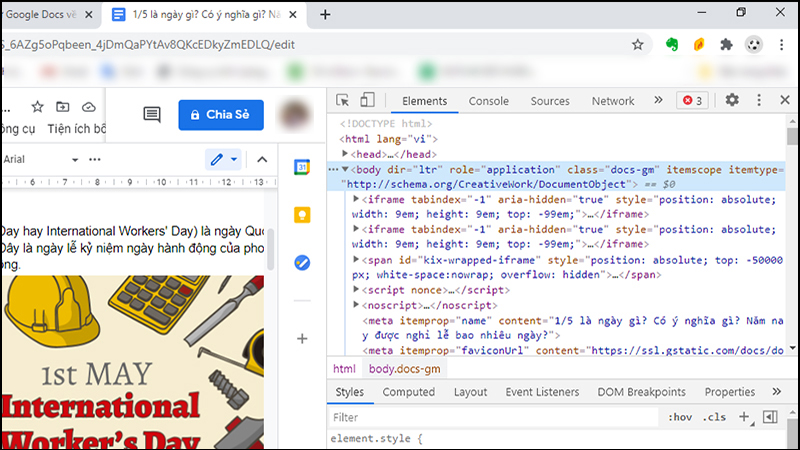800x450 pixels.
Task: Toggle the :hov element state panel
Action: click(x=680, y=417)
